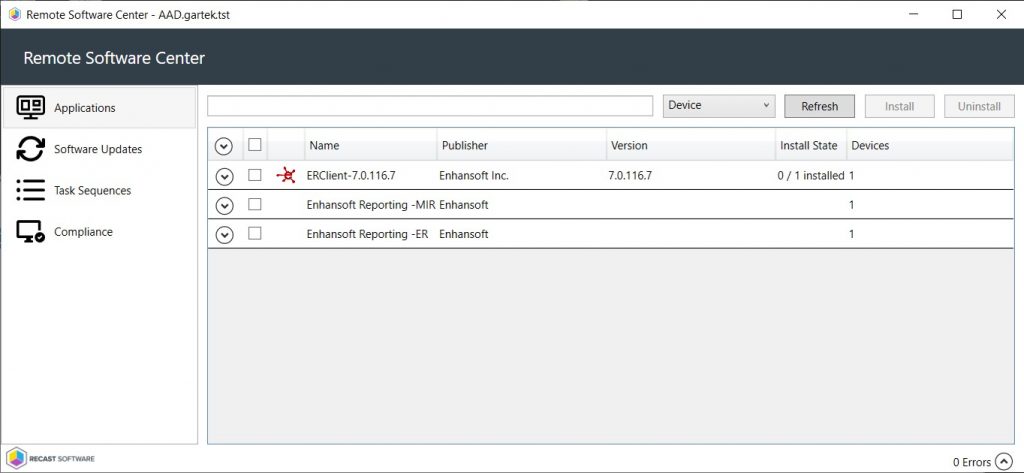Expand all rows via header chevron
The width and height of the screenshot is (1024, 473).
coord(224,146)
